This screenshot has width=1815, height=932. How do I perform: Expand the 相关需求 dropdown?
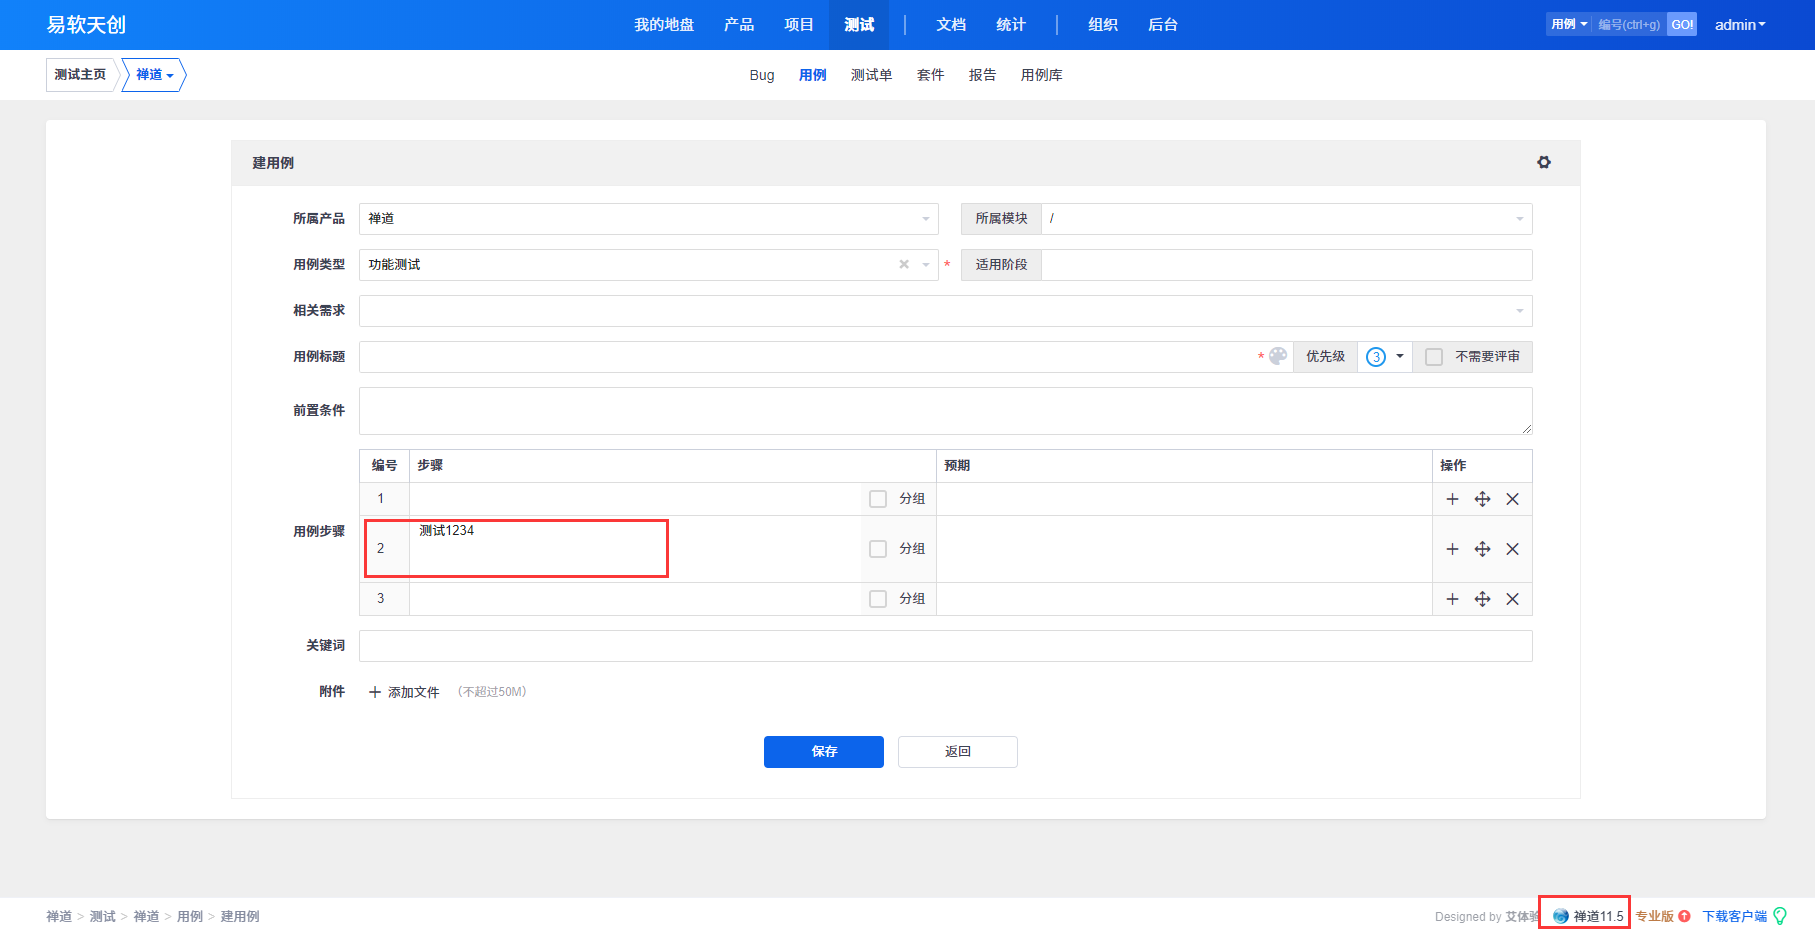coord(945,311)
